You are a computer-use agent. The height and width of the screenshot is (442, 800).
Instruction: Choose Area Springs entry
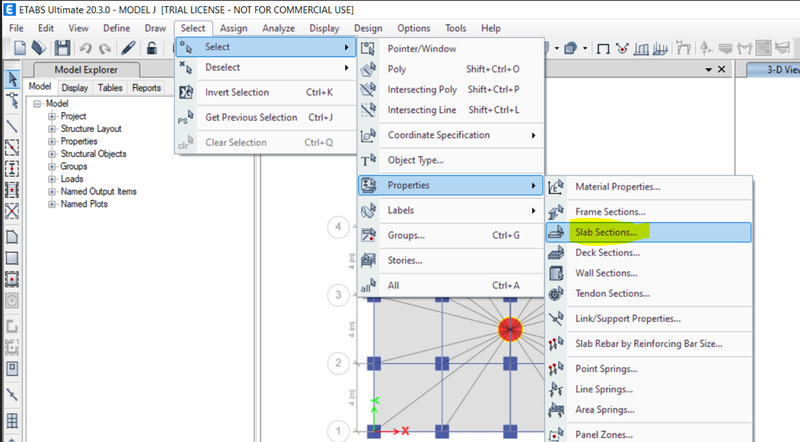click(648, 409)
